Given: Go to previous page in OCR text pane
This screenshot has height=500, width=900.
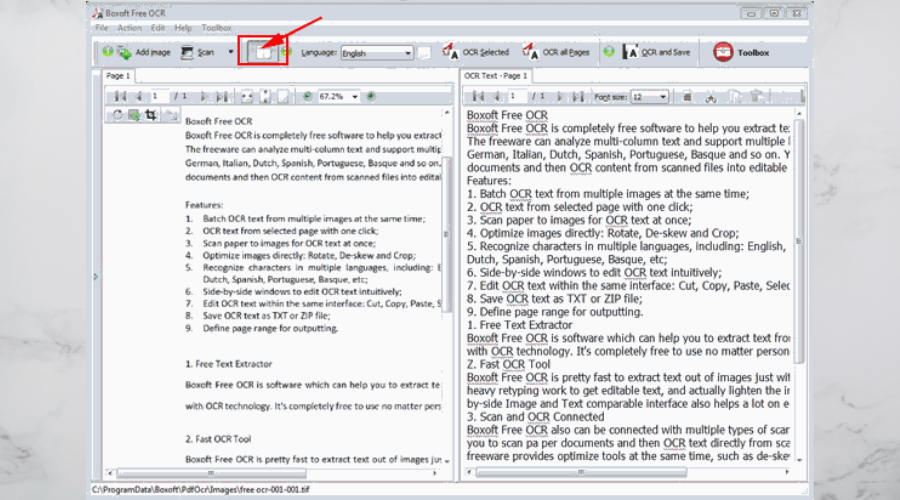Looking at the screenshot, I should [496, 97].
